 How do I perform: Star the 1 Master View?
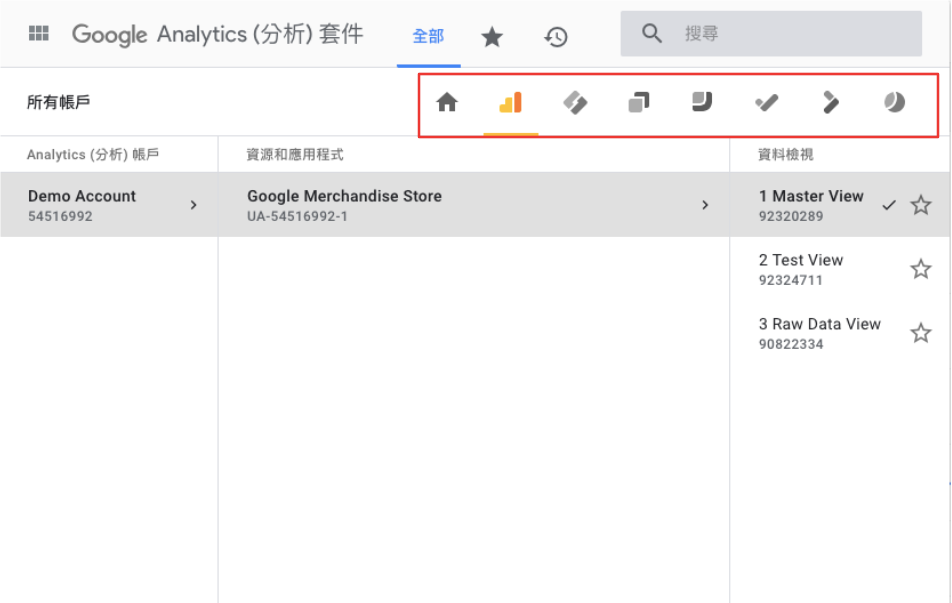click(x=920, y=205)
